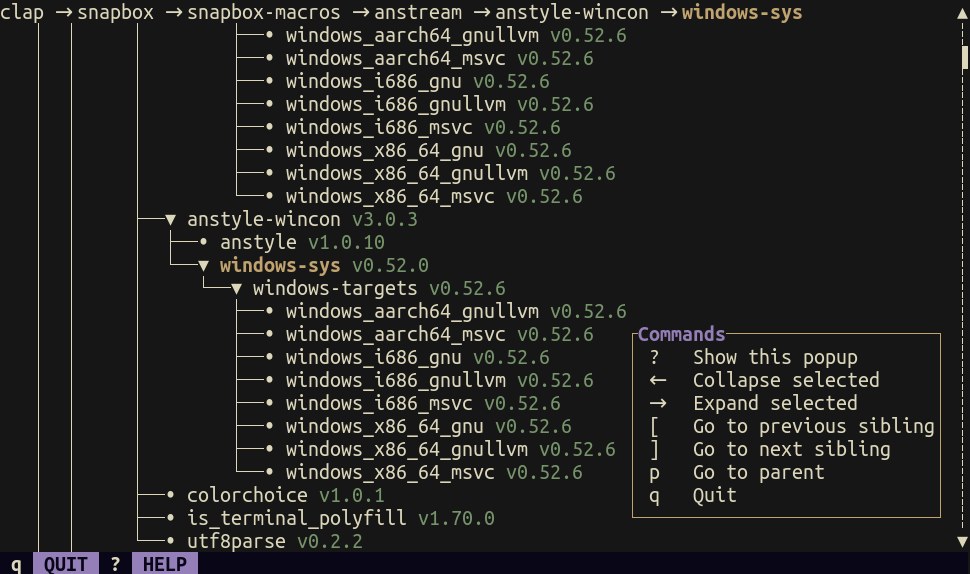Collapse the anstyle-wincon tree node triangle
Image resolution: width=970 pixels, height=574 pixels.
pyautogui.click(x=170, y=220)
